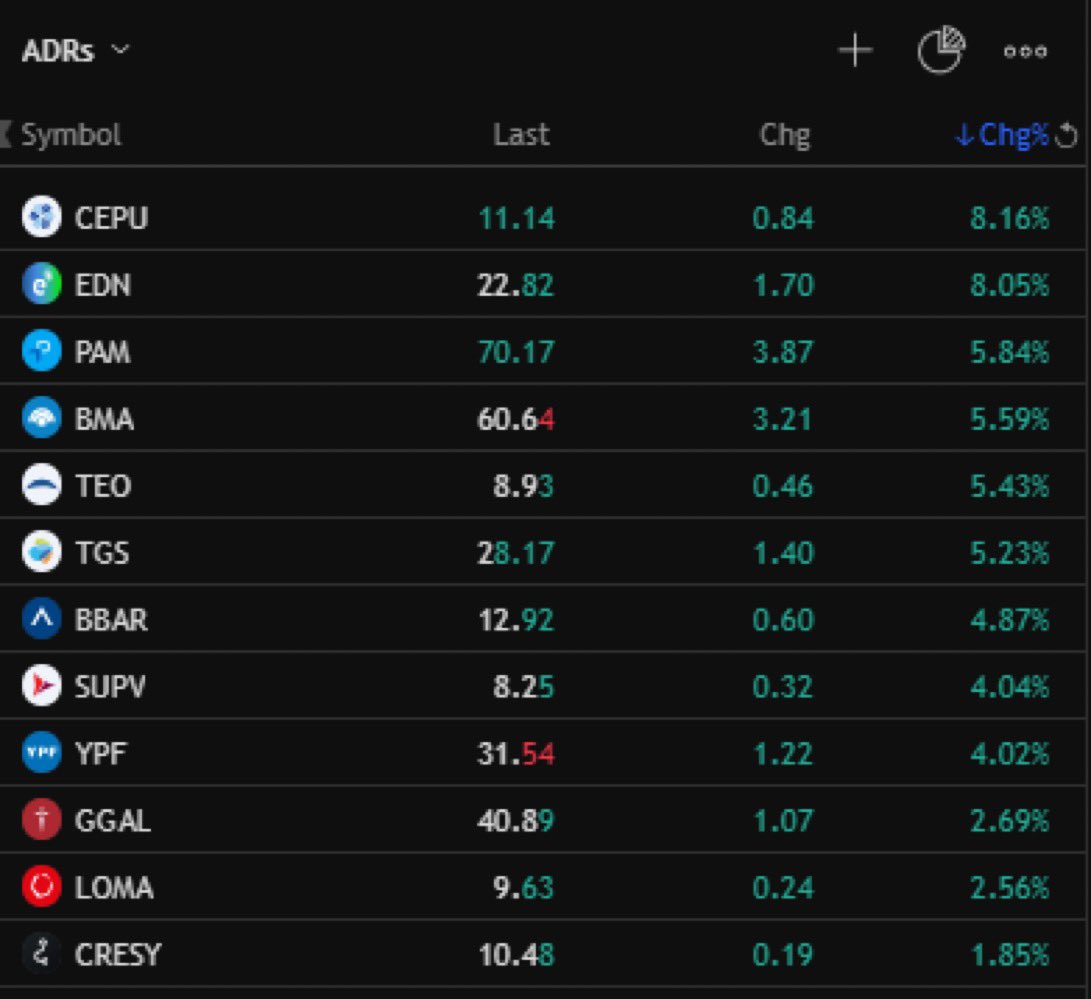Click LOMA last price 9.63
The image size is (1091, 999).
pos(523,888)
